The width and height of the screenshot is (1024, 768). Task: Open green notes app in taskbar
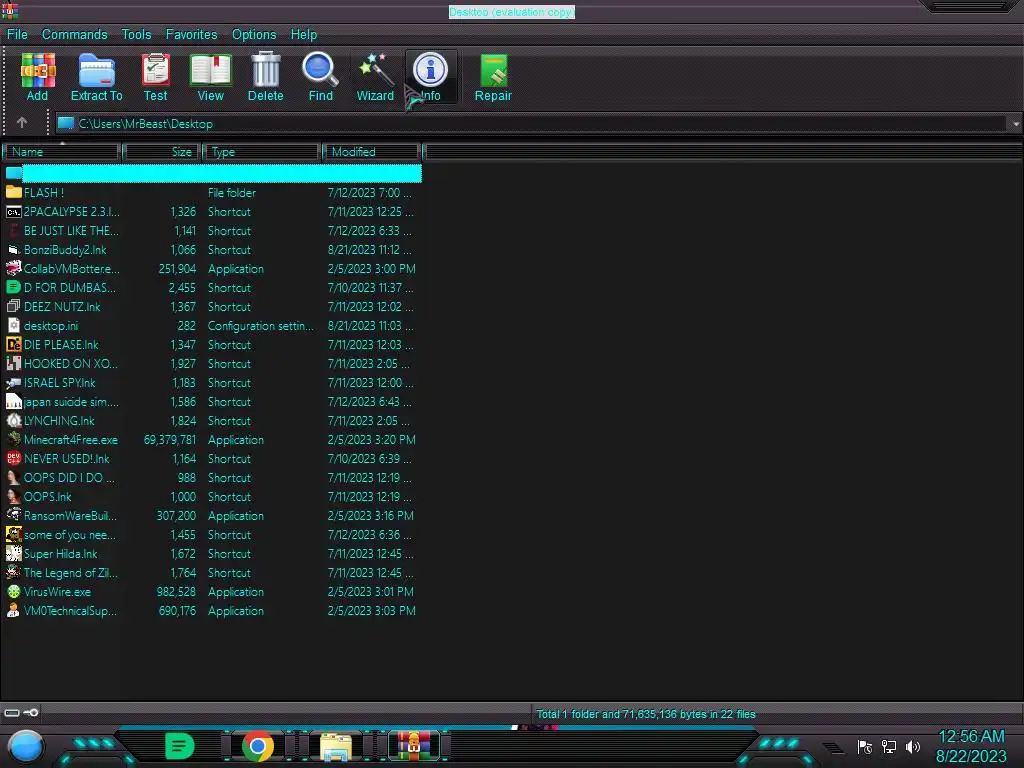tap(179, 746)
